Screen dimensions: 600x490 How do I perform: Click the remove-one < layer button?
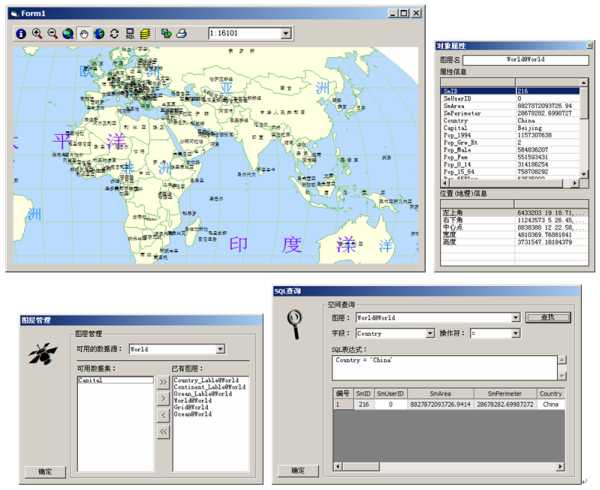click(x=163, y=415)
